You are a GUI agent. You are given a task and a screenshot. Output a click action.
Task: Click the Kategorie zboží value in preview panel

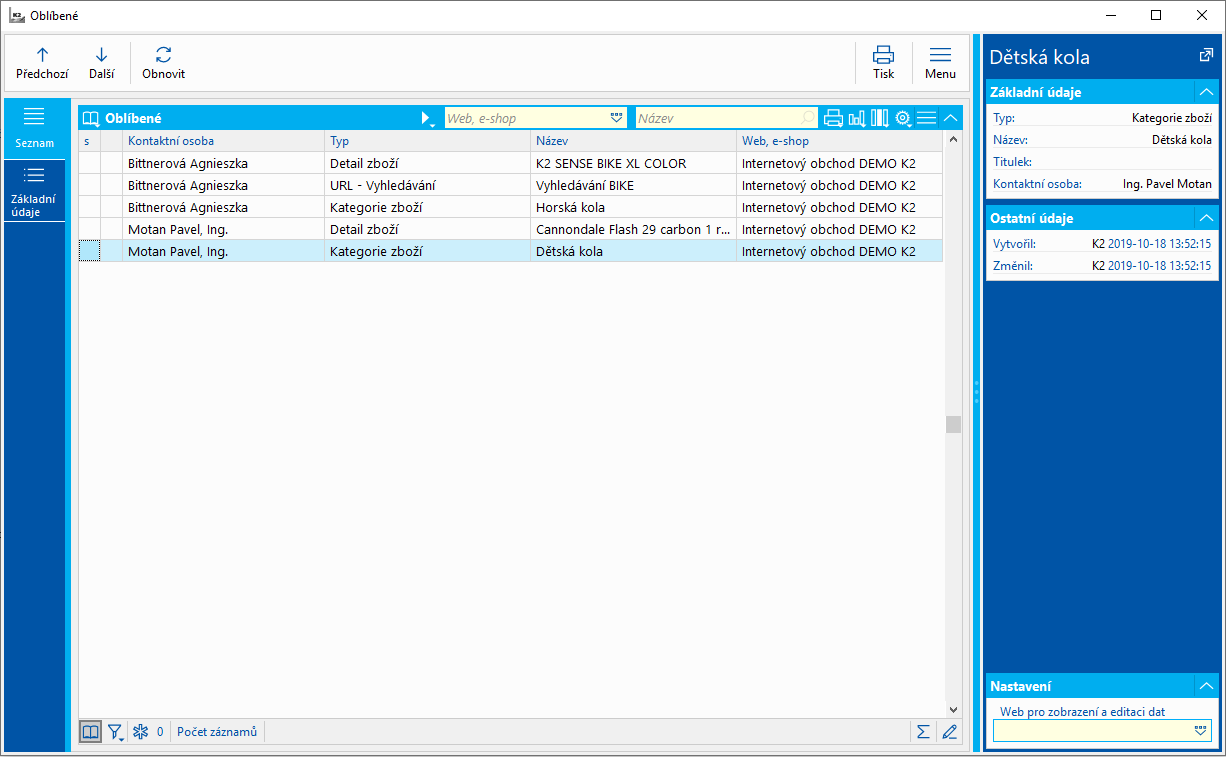pos(1172,118)
